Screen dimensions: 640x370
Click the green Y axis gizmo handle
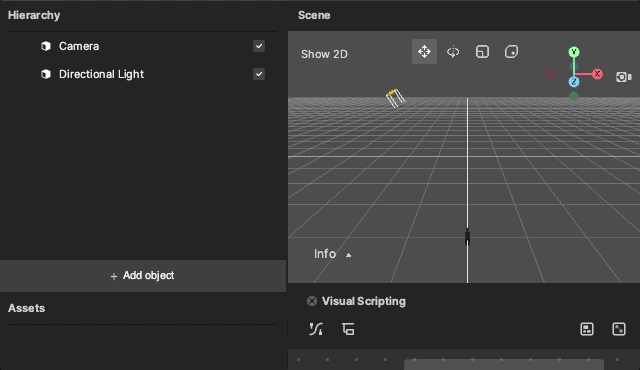(574, 52)
